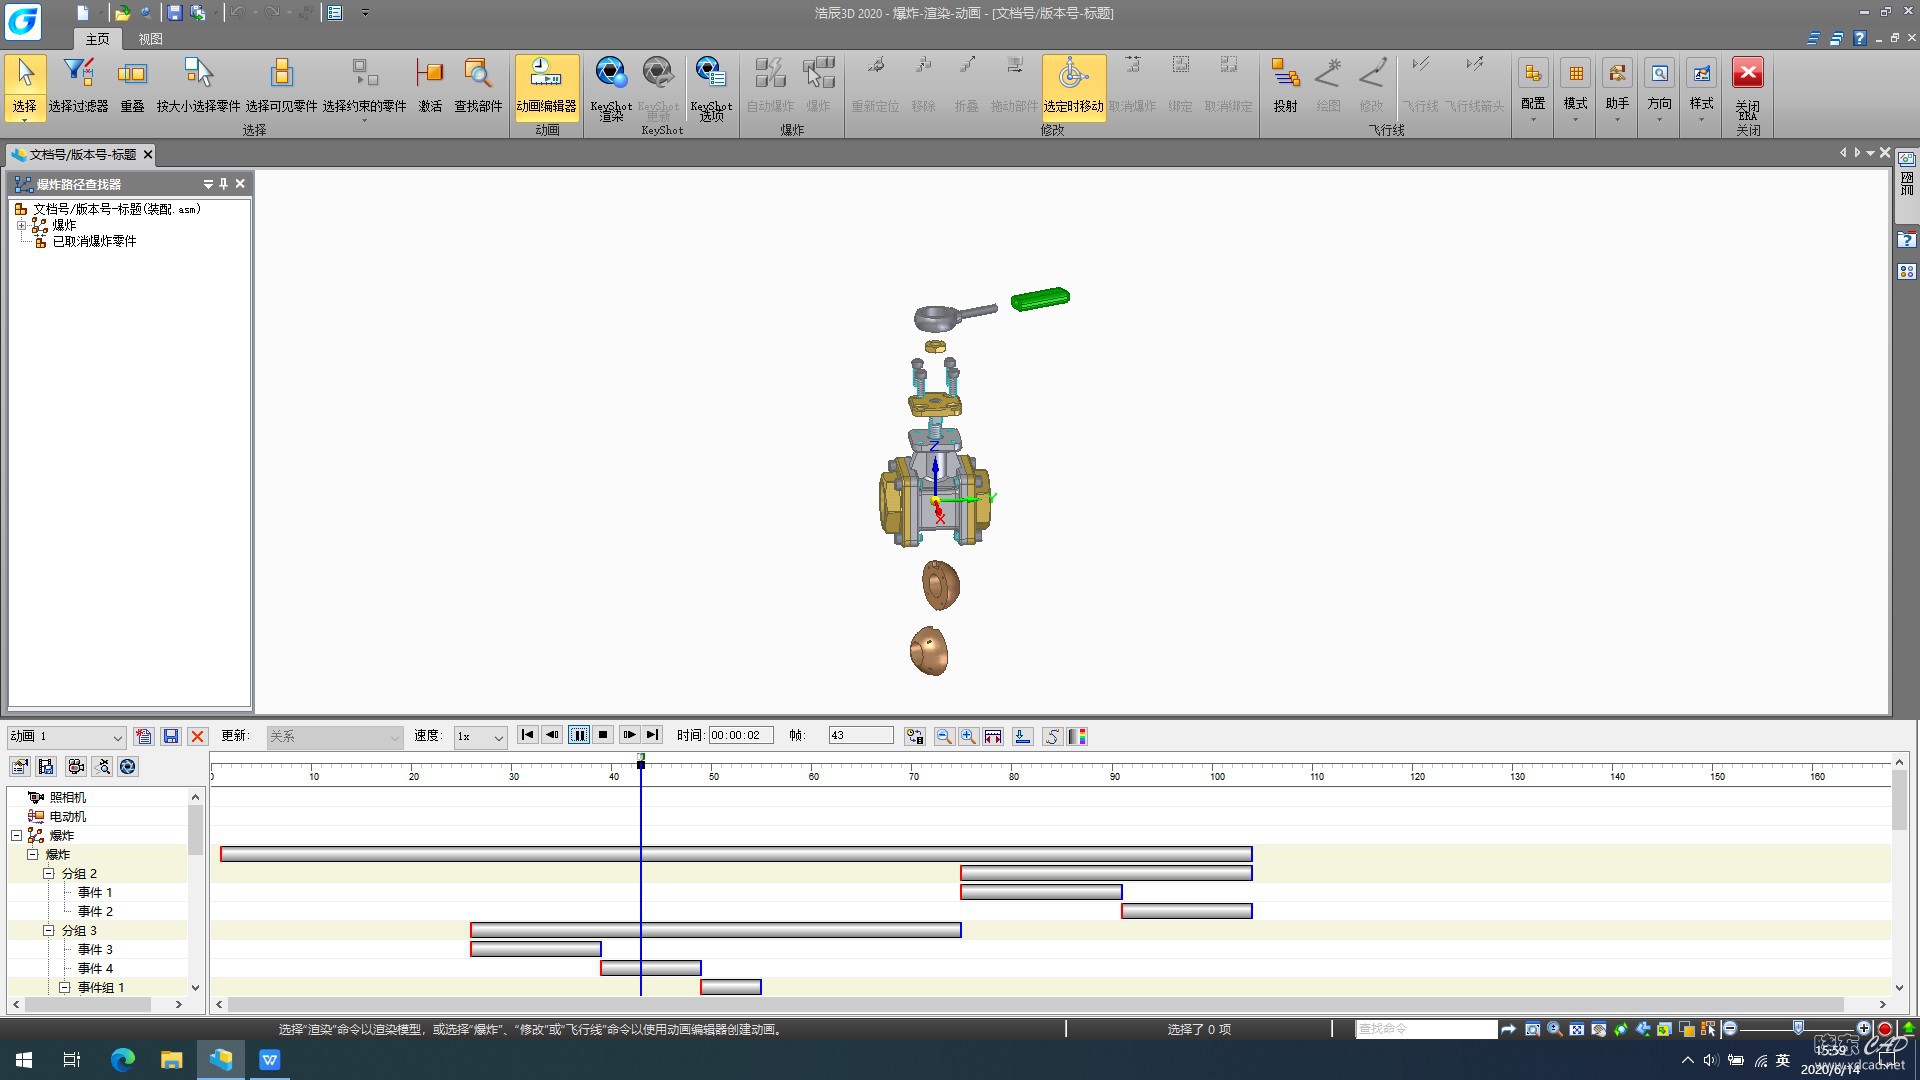Click the 帧 frame number field

[x=860, y=736]
